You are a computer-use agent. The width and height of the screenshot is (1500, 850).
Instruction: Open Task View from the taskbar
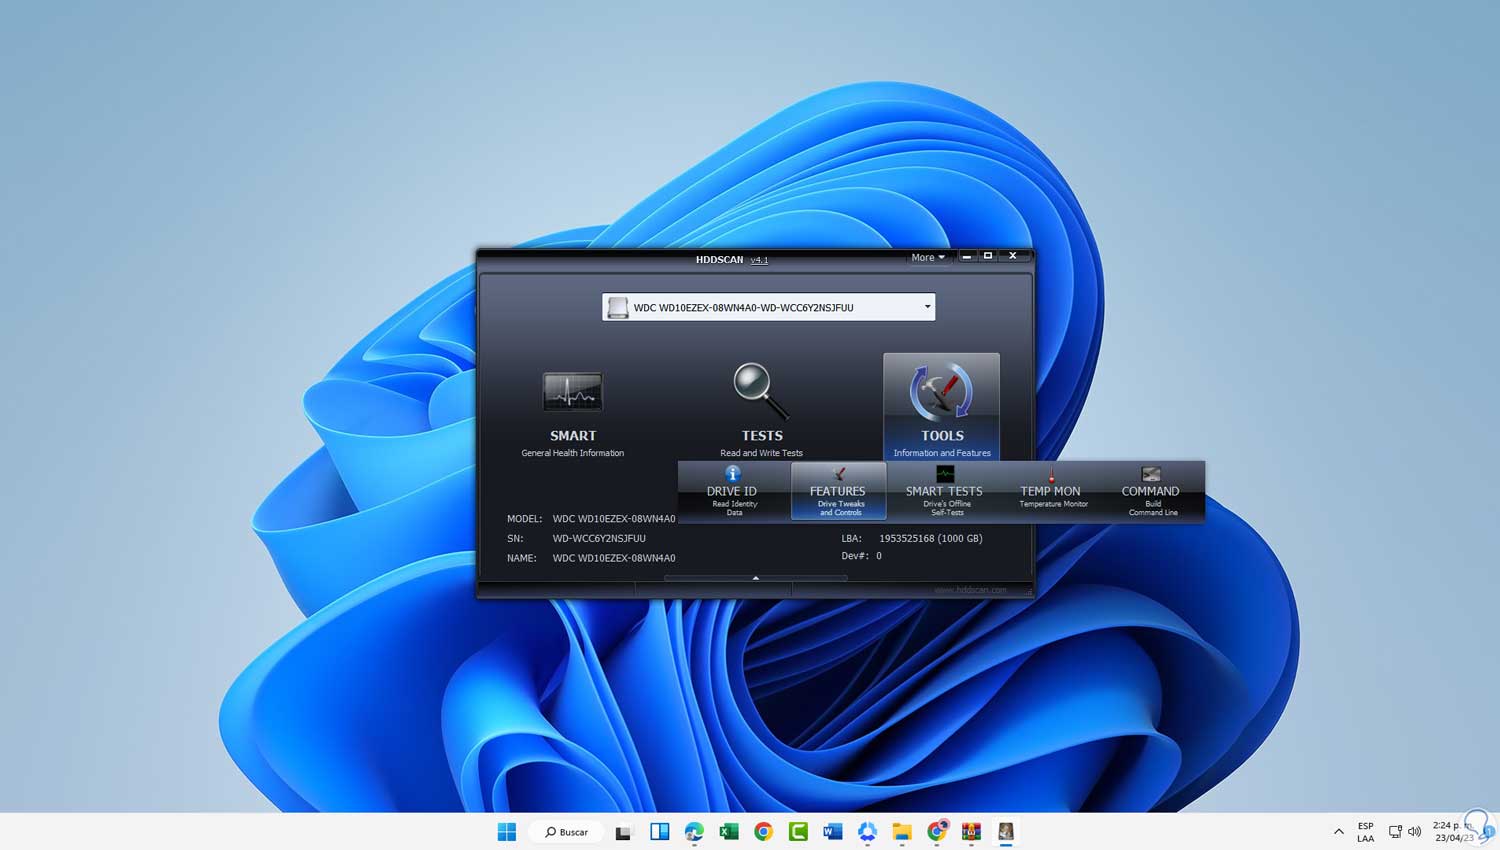coord(625,832)
